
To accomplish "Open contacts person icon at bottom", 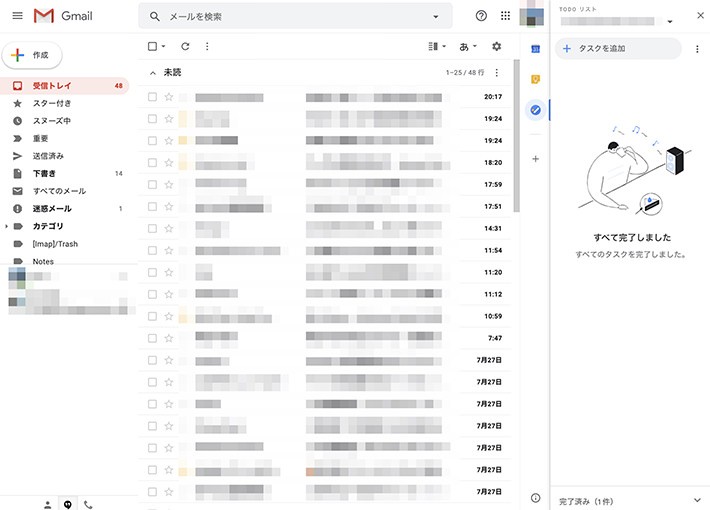I will (48, 505).
